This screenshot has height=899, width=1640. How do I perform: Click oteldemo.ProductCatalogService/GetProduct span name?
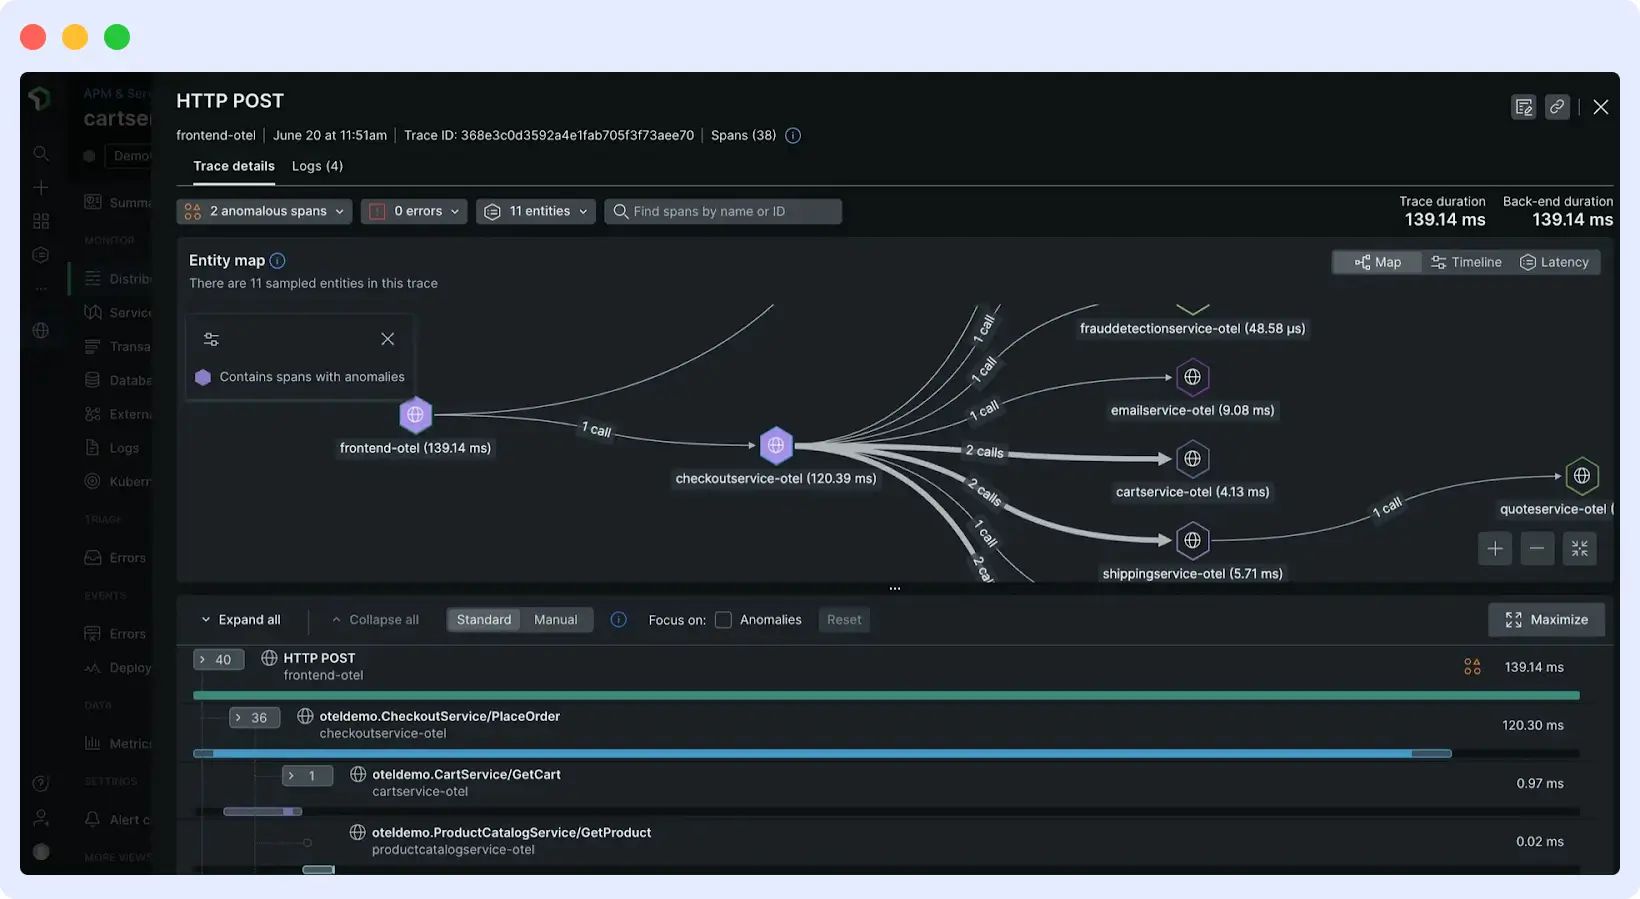point(511,832)
